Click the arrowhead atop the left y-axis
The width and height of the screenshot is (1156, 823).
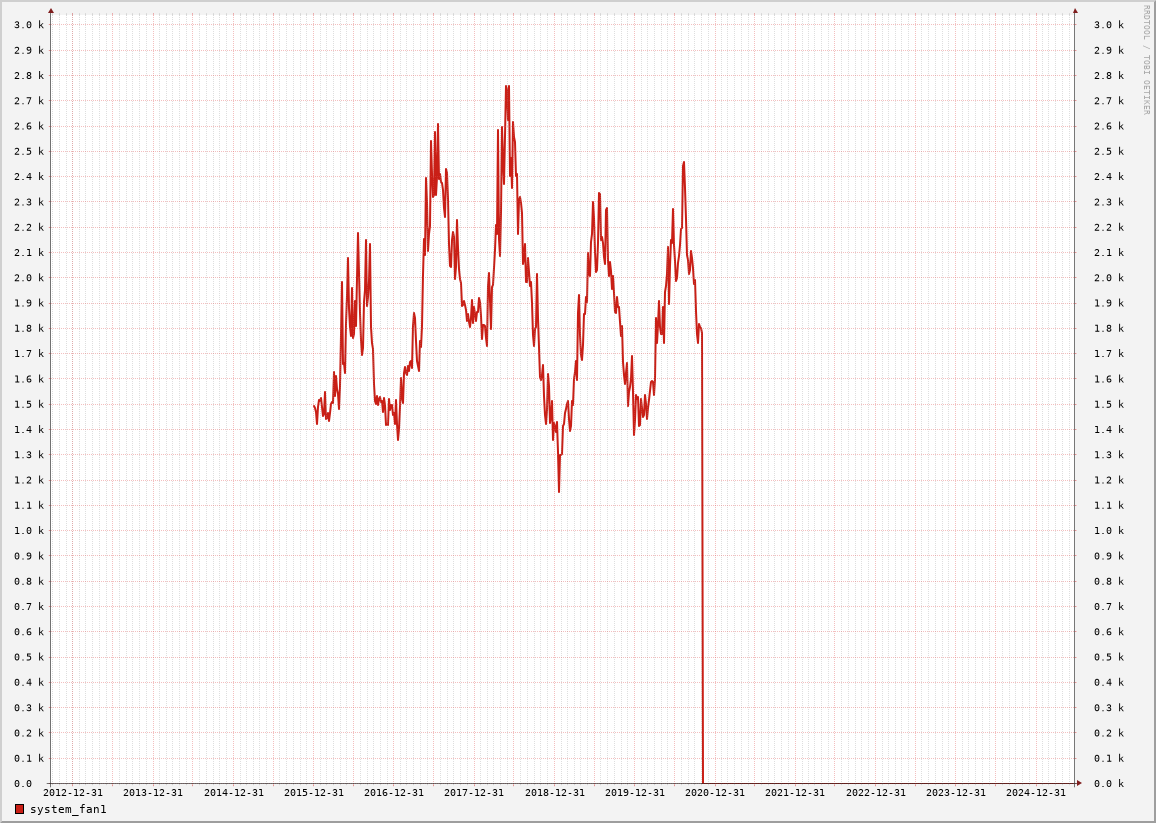click(x=51, y=11)
